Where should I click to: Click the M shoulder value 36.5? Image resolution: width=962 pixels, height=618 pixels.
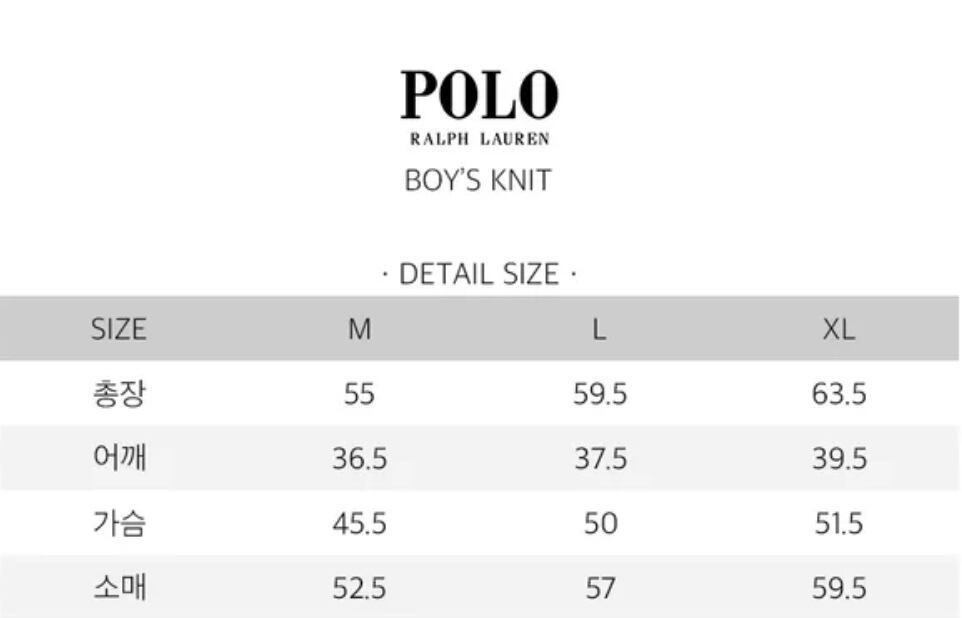coord(359,459)
